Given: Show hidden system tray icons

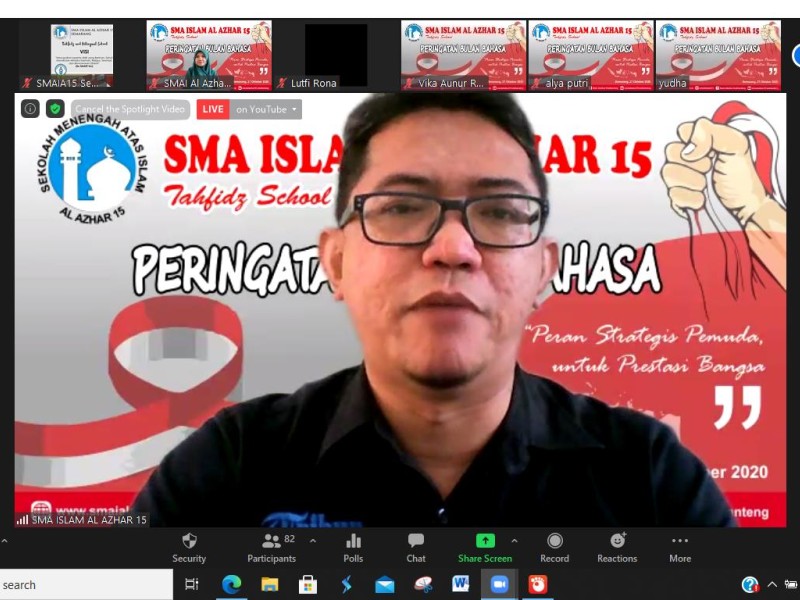Looking at the screenshot, I should [772, 585].
